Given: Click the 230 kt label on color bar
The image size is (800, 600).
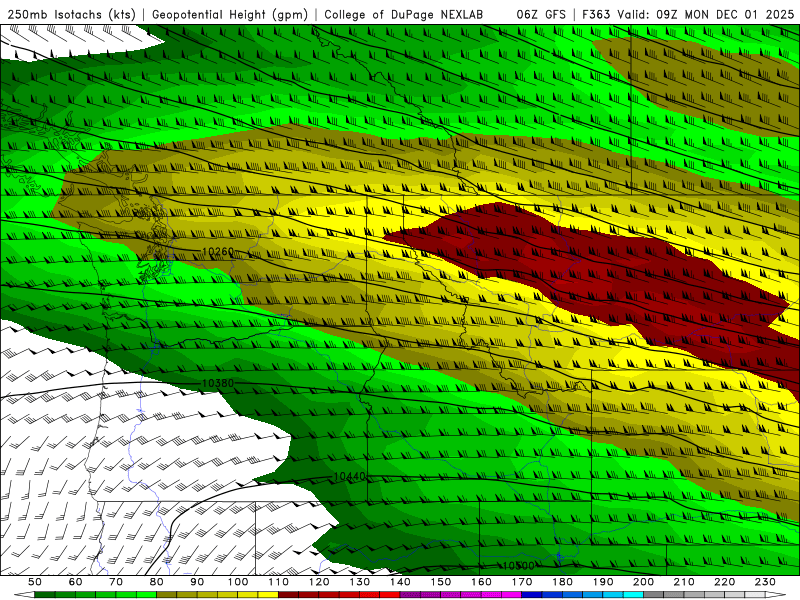Looking at the screenshot, I should click(x=765, y=582).
